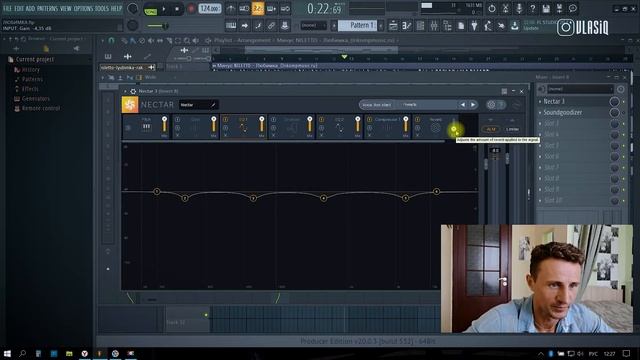
Task: Click the Compressor 1 module Mix slider
Action: pos(406,125)
